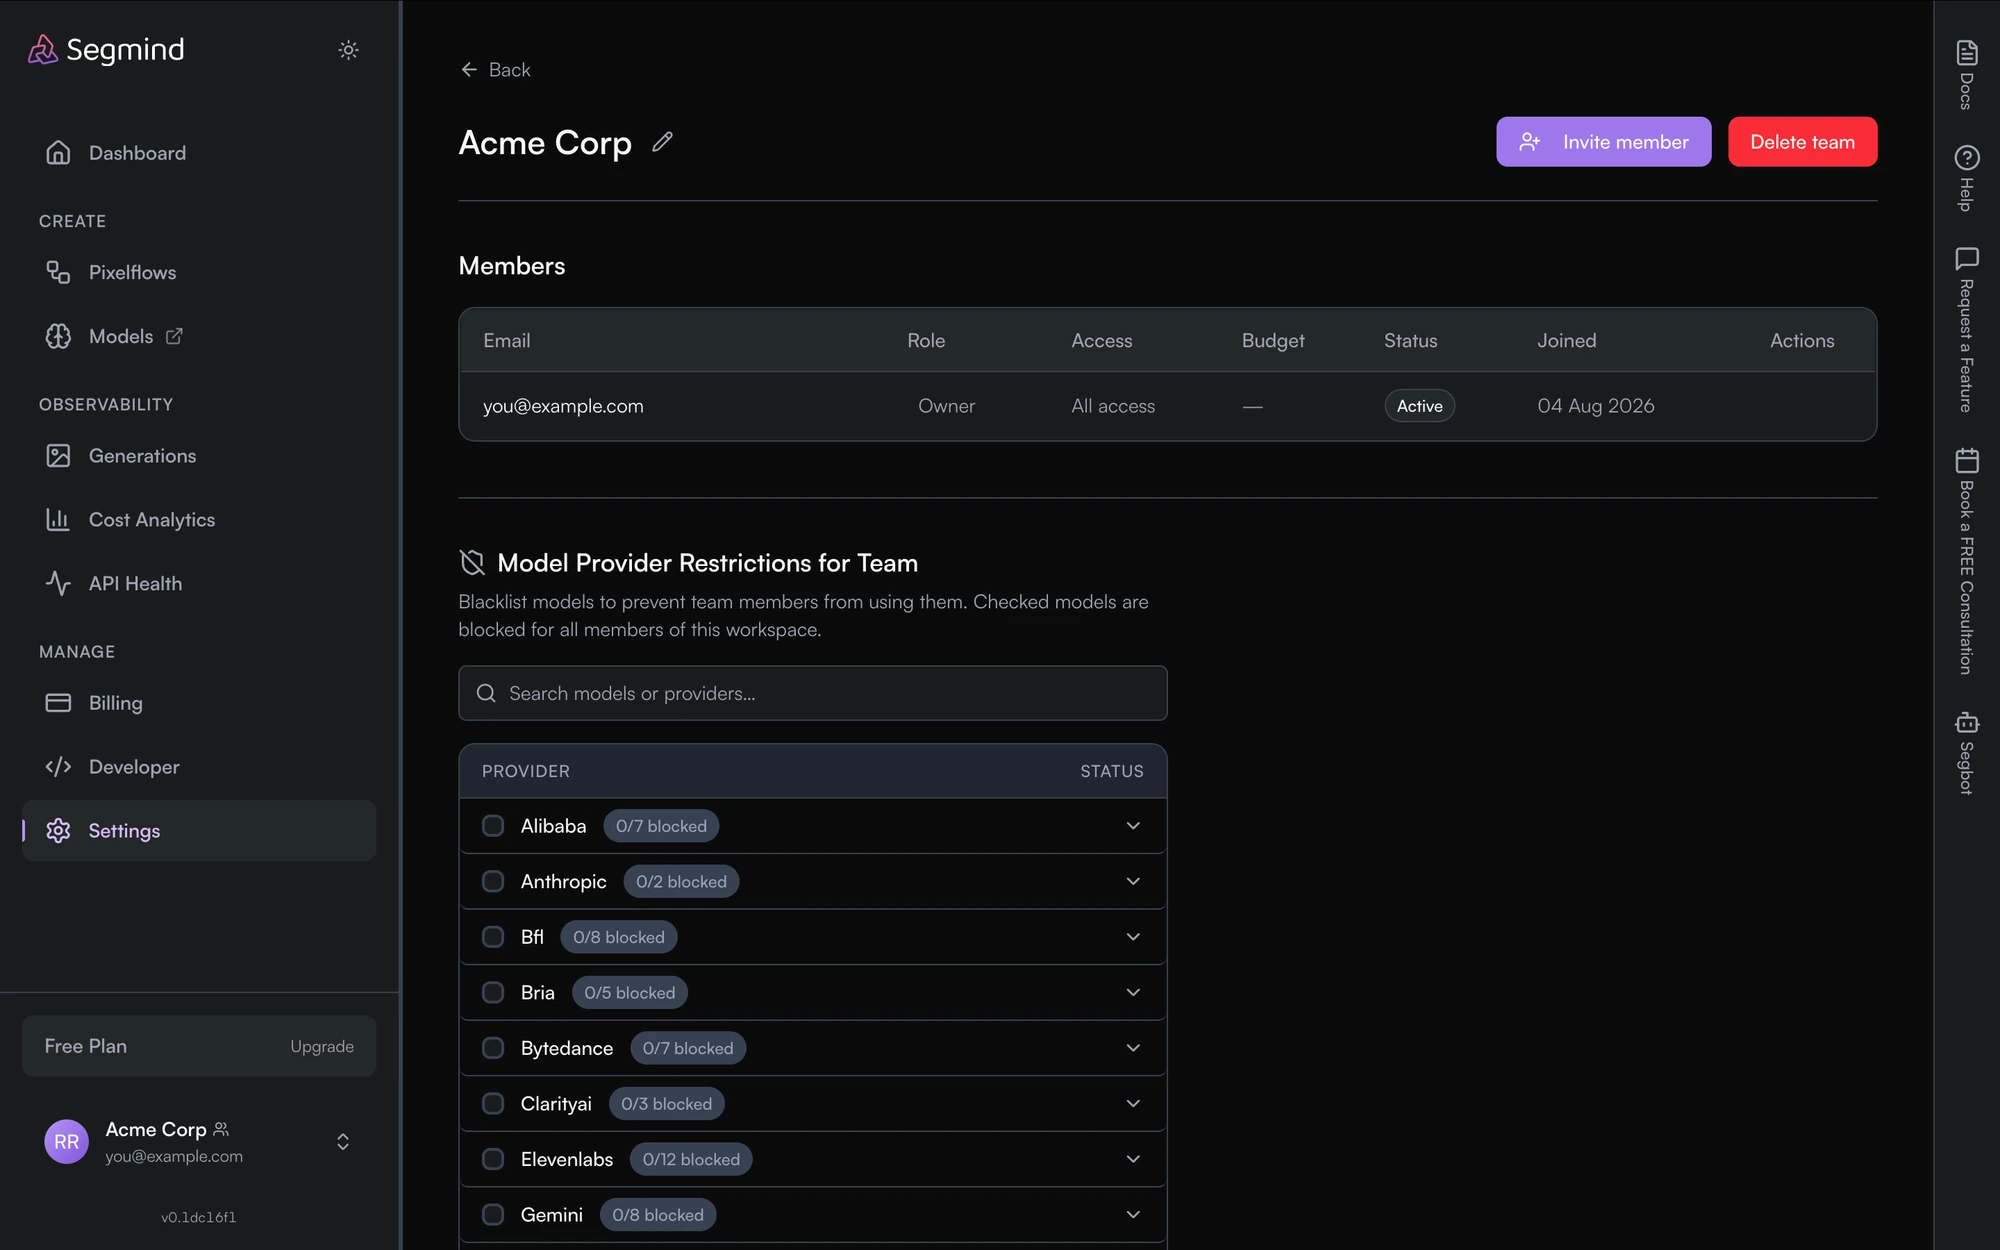Go to Pixelflows in the sidebar

coord(199,272)
